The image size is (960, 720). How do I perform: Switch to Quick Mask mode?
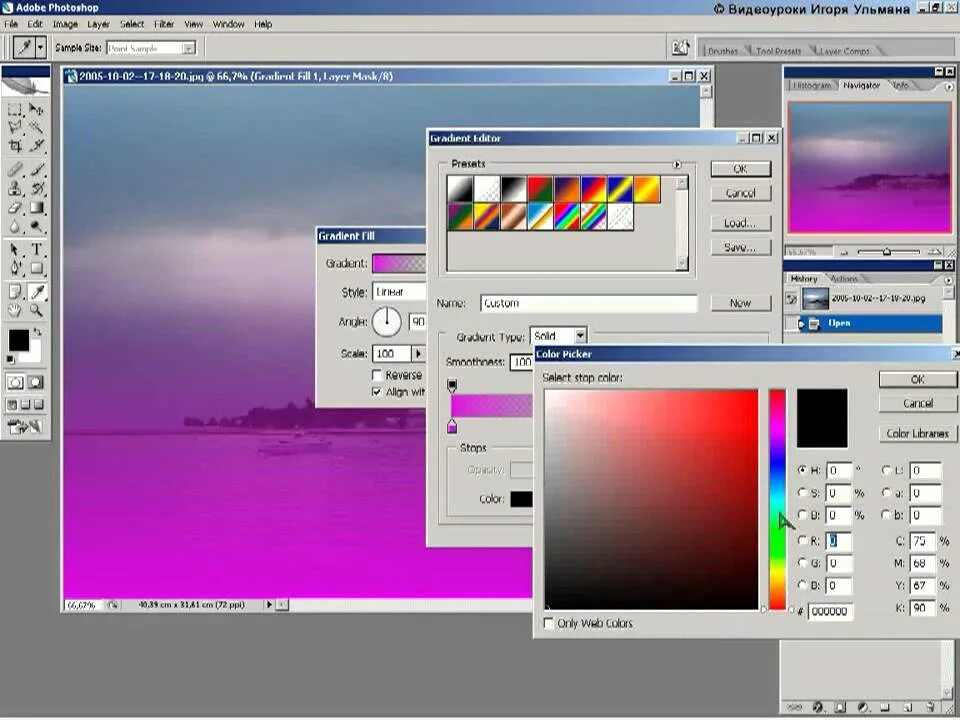tap(36, 383)
